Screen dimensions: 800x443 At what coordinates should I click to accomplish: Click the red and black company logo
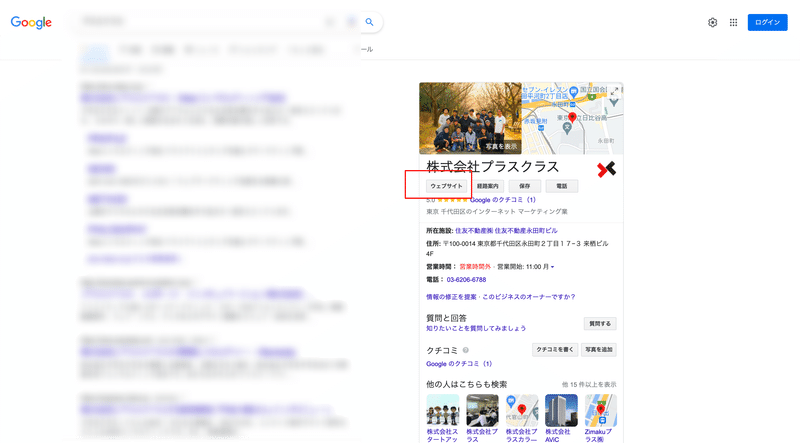point(606,169)
